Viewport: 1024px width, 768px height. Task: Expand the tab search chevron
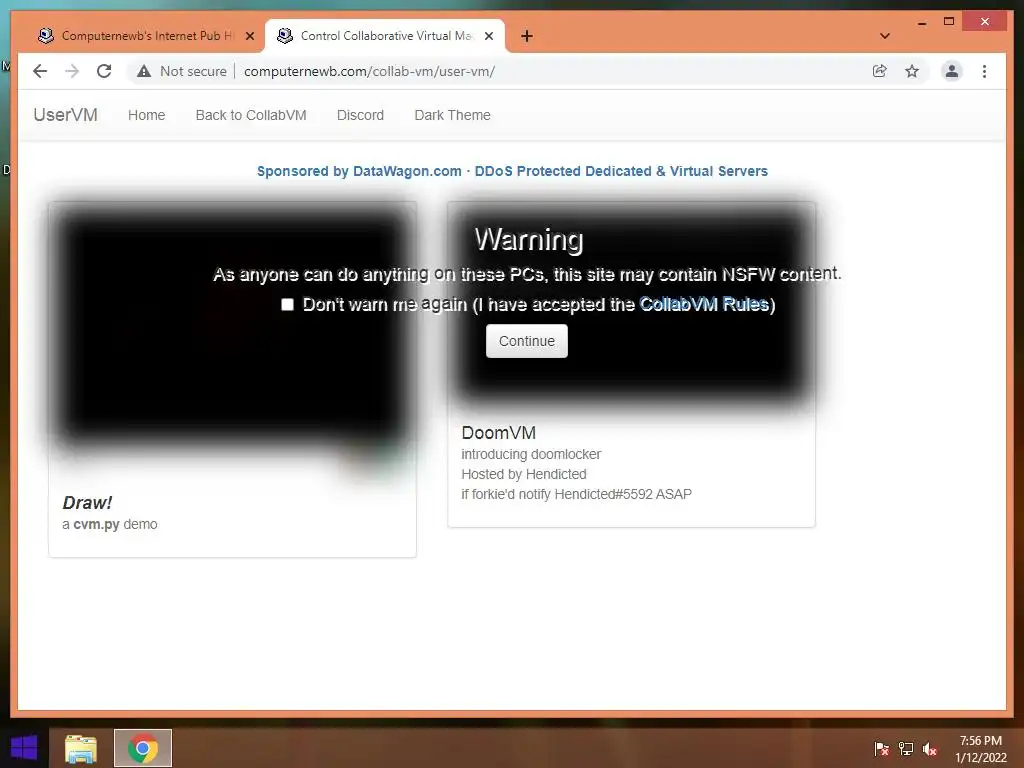[885, 36]
